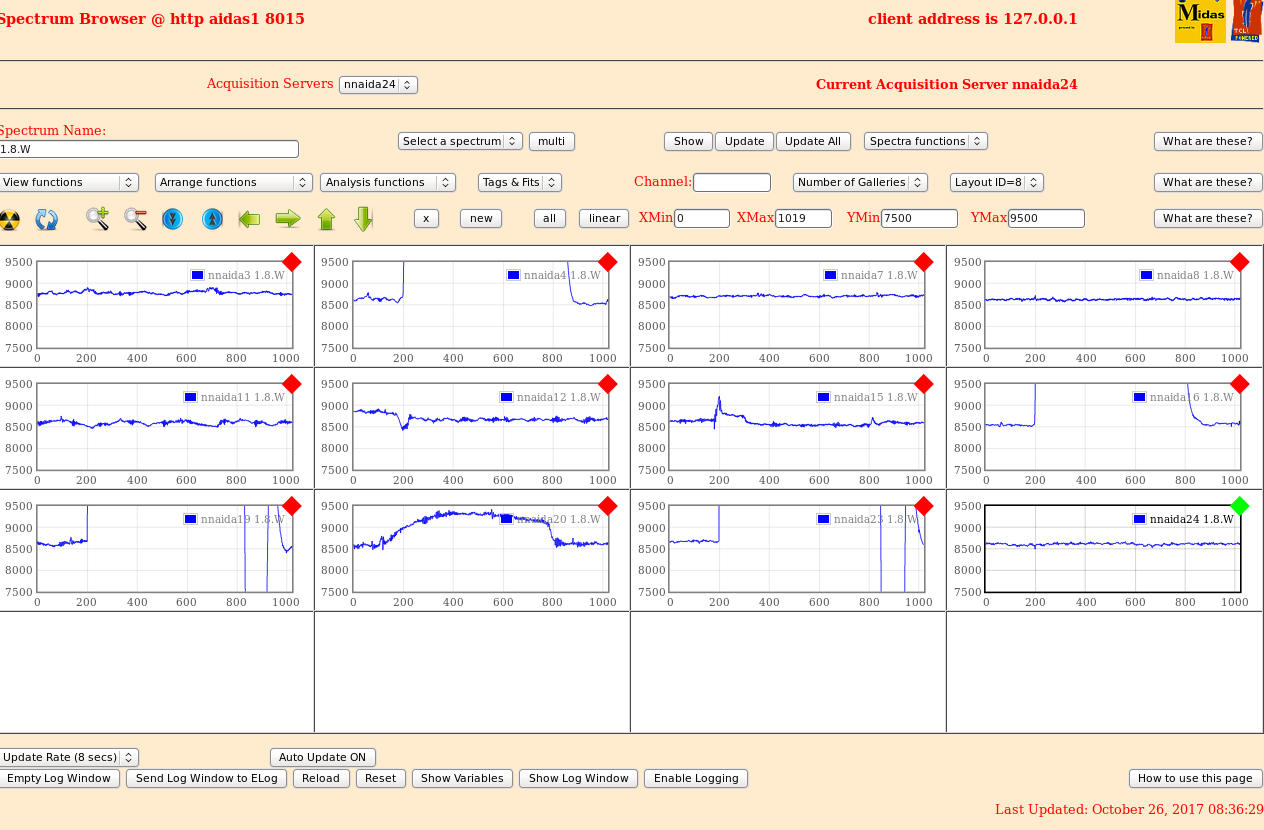The image size is (1264, 830).
Task: Open the Analysis functions menu
Action: click(x=387, y=182)
